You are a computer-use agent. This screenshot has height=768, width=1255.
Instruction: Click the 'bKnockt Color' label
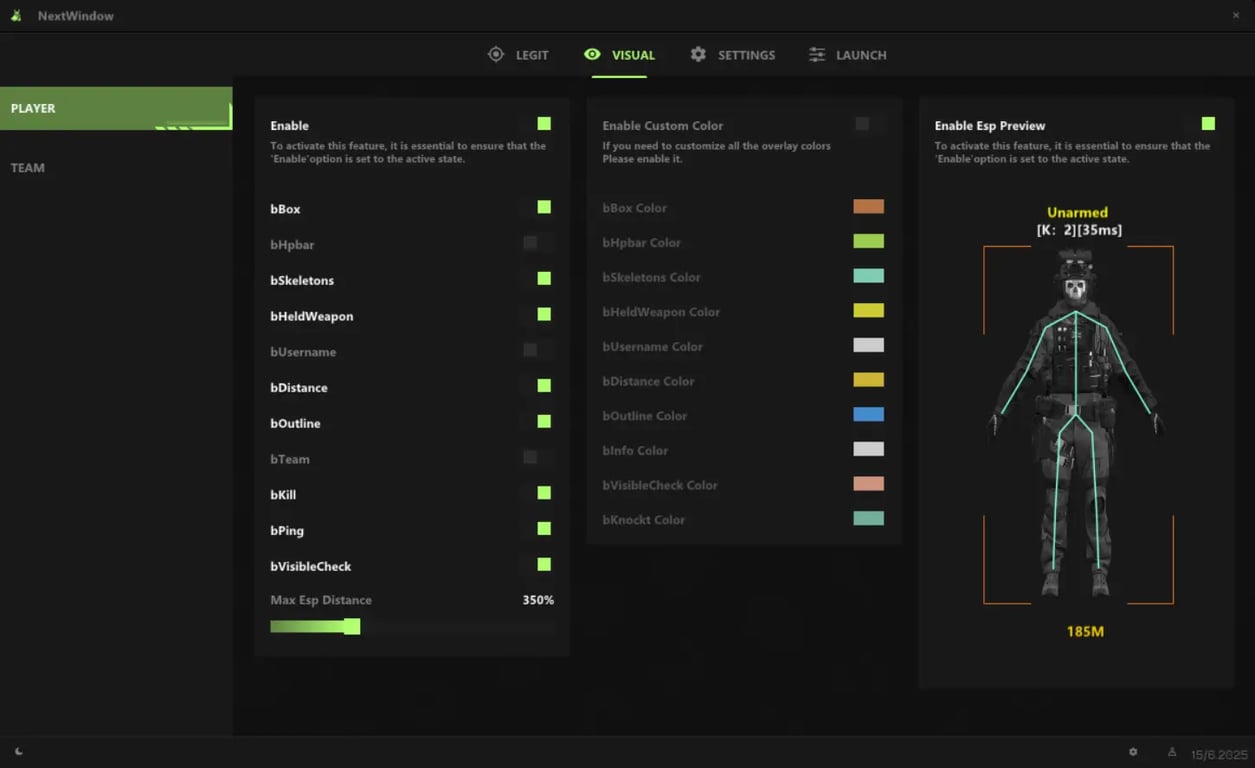(644, 520)
